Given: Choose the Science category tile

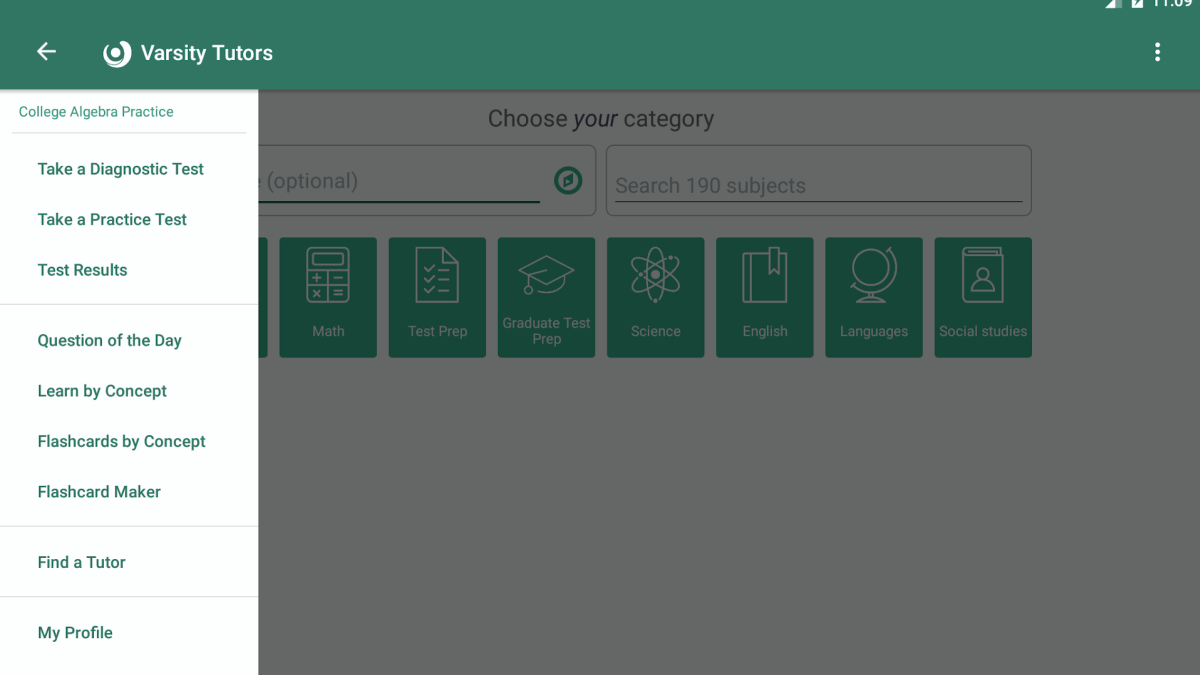Looking at the screenshot, I should pos(655,297).
